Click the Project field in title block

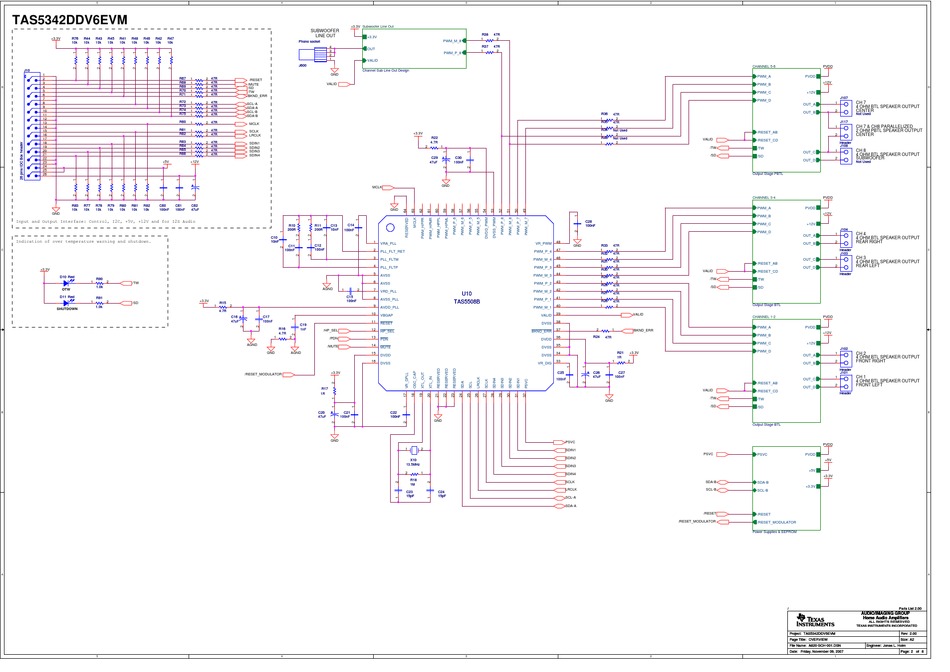pos(842,633)
